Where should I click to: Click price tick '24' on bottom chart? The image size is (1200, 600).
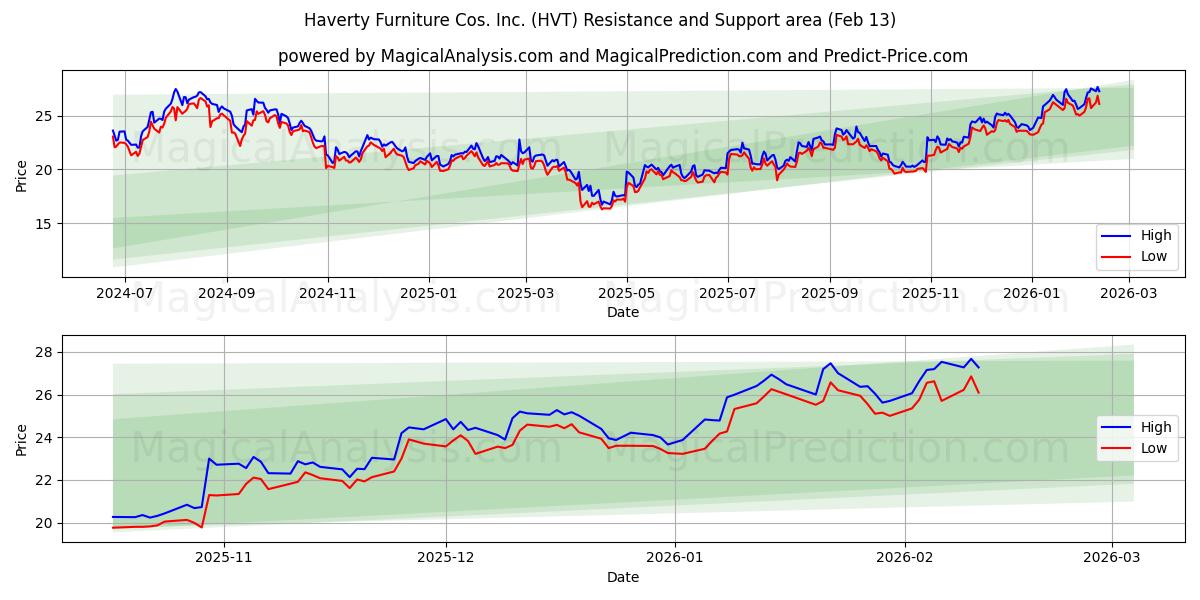[x=46, y=438]
